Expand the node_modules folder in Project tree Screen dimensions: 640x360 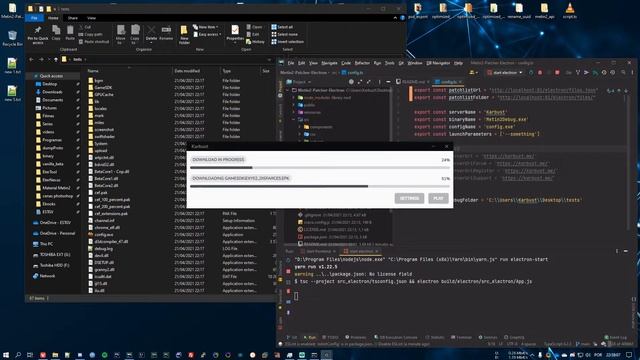coord(294,98)
